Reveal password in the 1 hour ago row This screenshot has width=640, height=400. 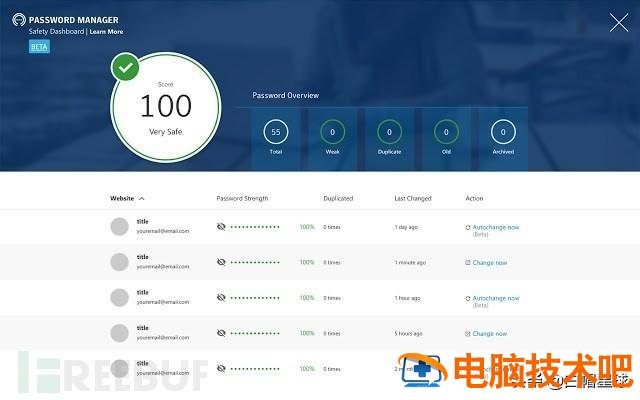click(x=221, y=298)
